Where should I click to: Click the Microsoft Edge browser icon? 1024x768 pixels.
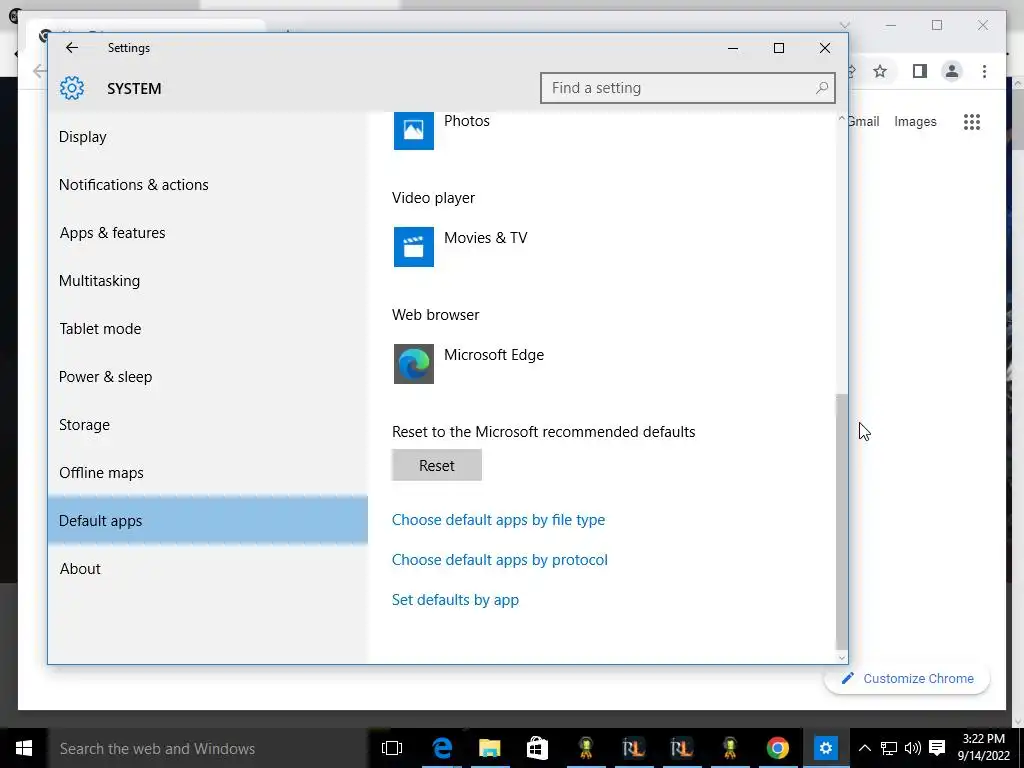tap(413, 364)
